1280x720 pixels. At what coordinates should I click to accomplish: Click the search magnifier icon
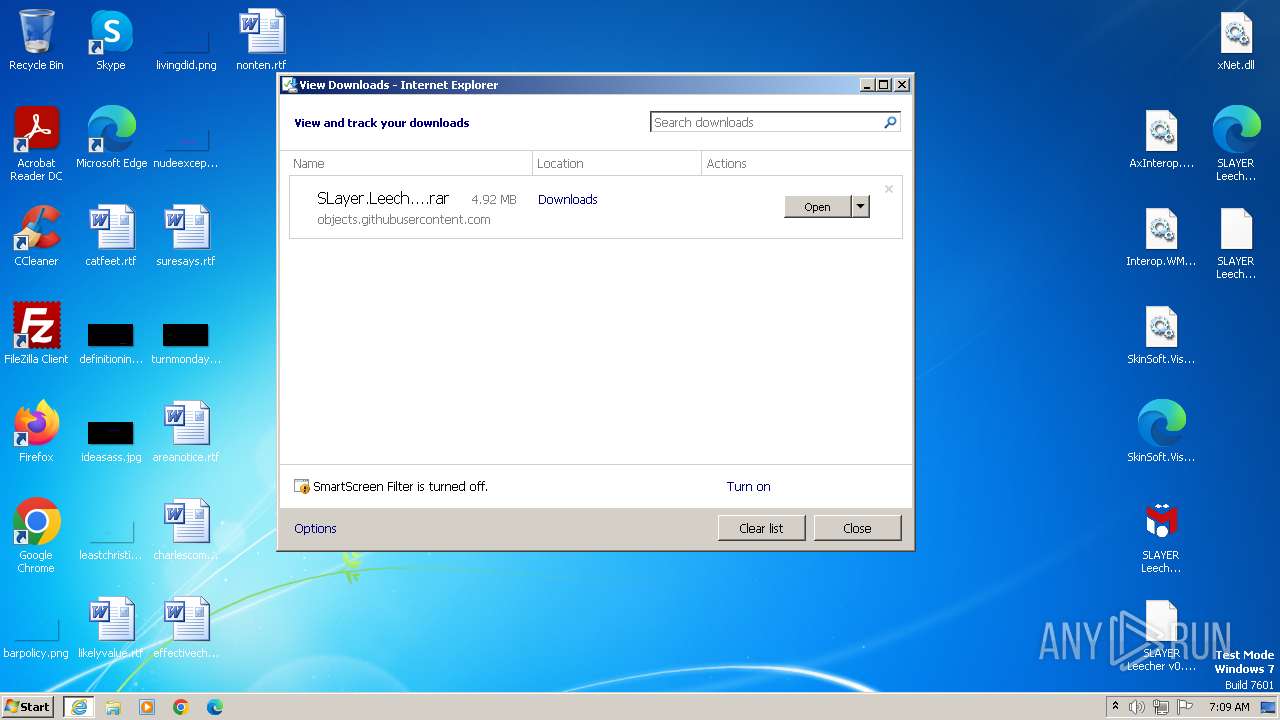(890, 122)
